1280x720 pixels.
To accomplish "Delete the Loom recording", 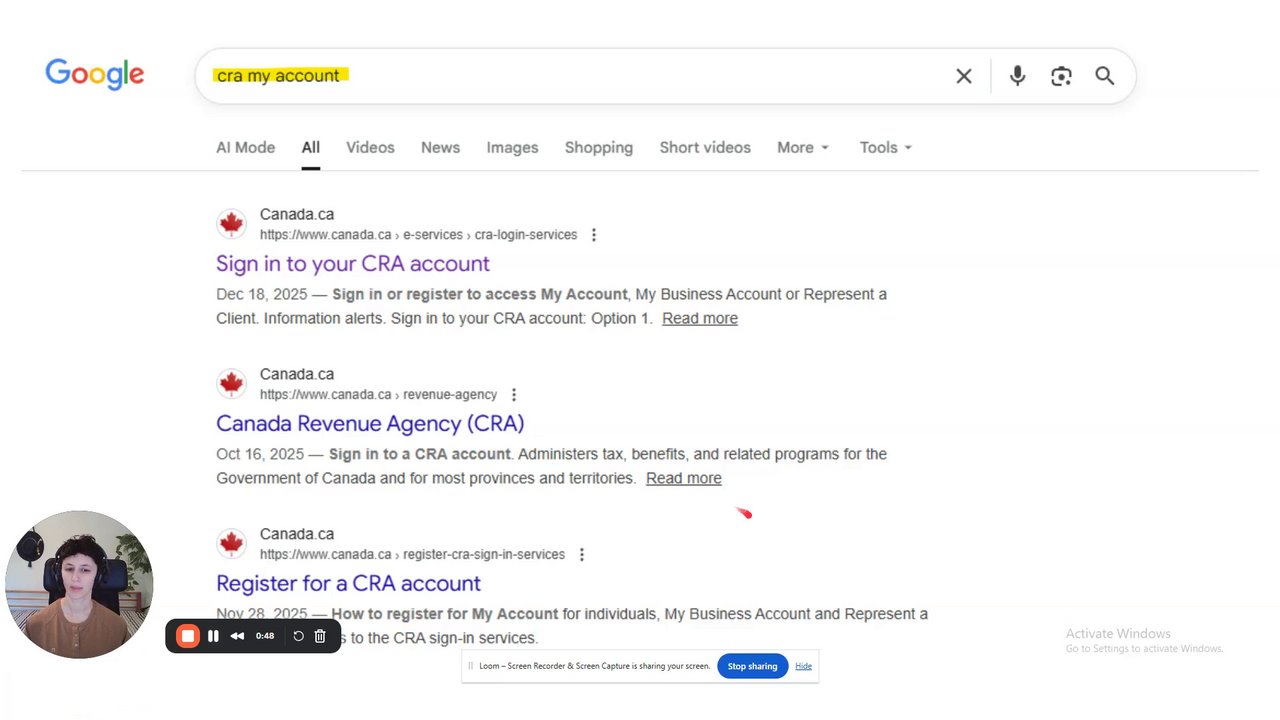I will pos(320,636).
